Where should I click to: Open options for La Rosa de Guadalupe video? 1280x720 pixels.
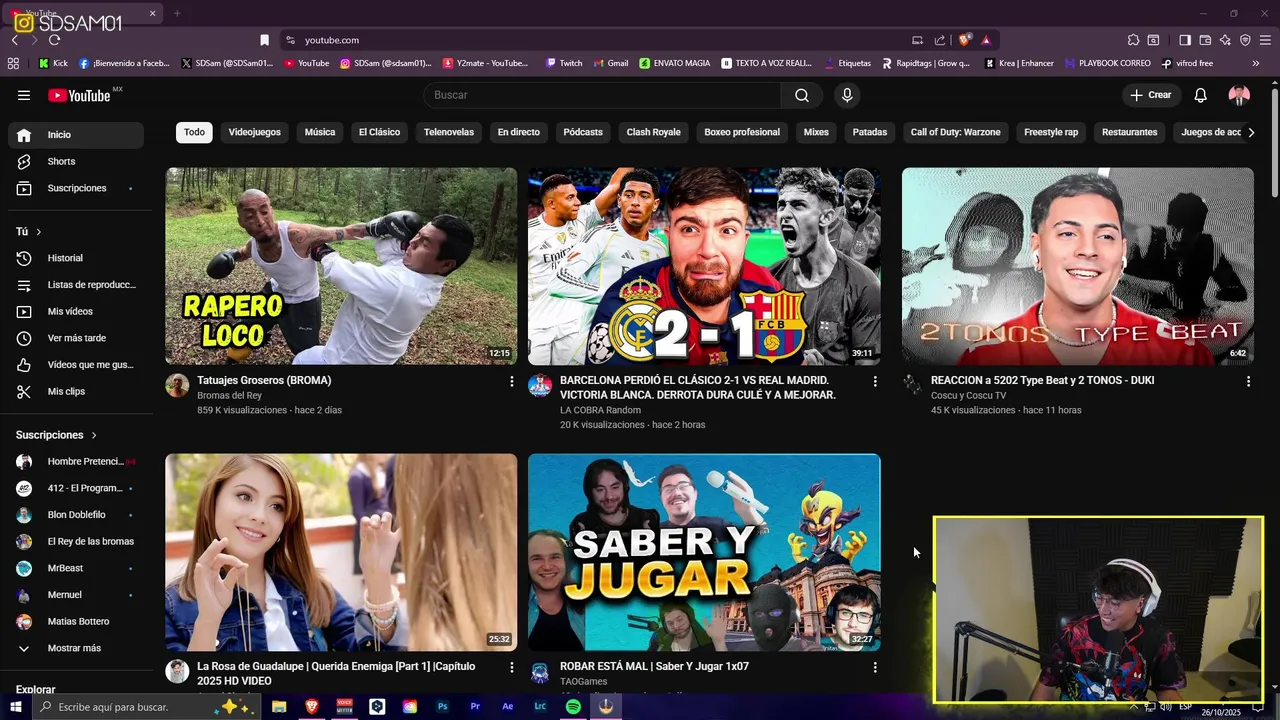click(511, 667)
